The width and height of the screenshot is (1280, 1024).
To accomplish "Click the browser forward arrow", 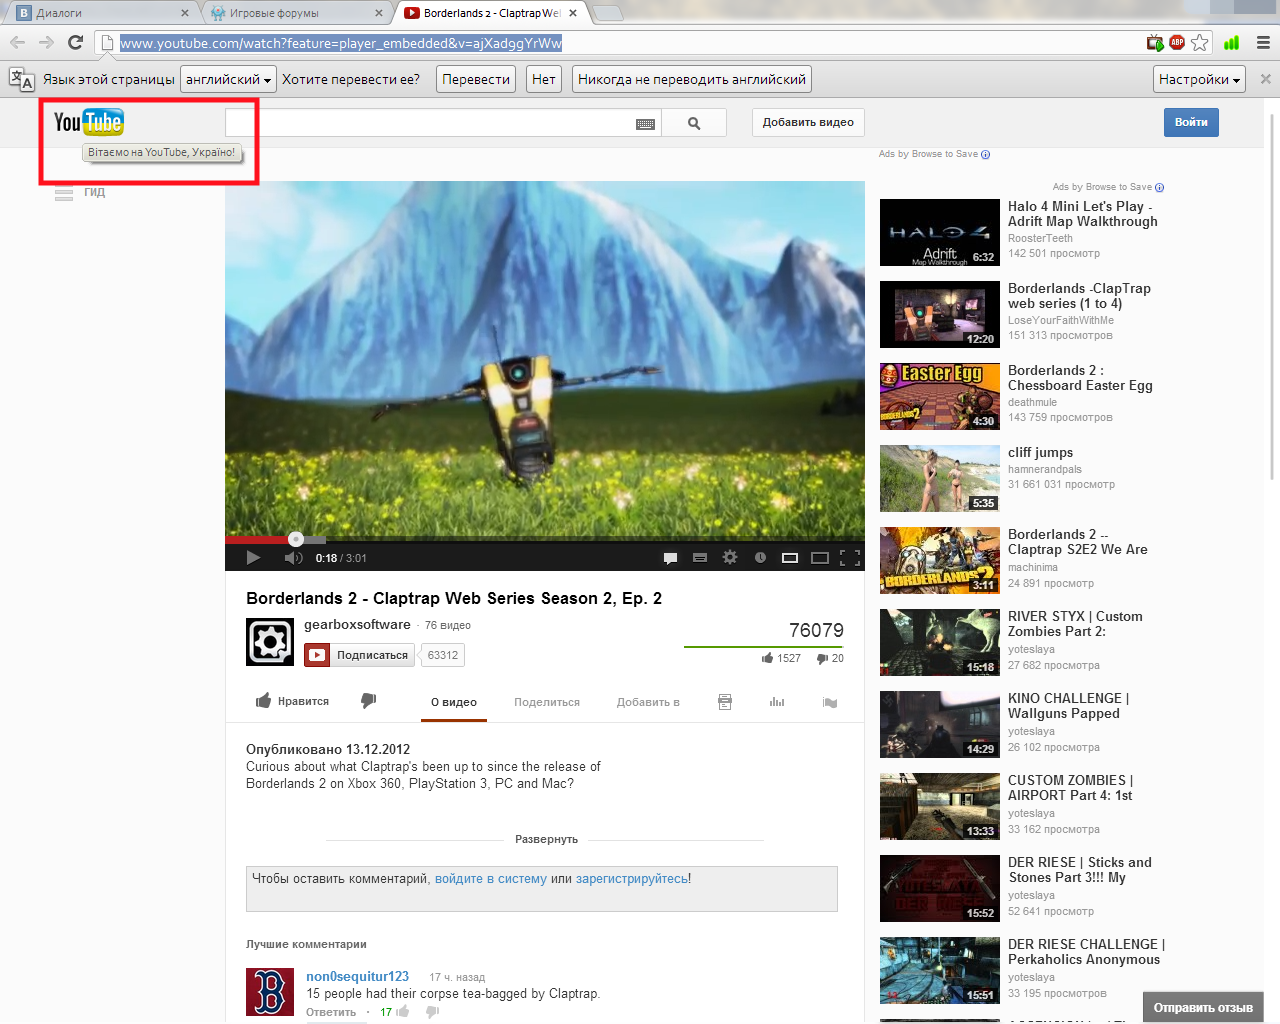I will [46, 42].
